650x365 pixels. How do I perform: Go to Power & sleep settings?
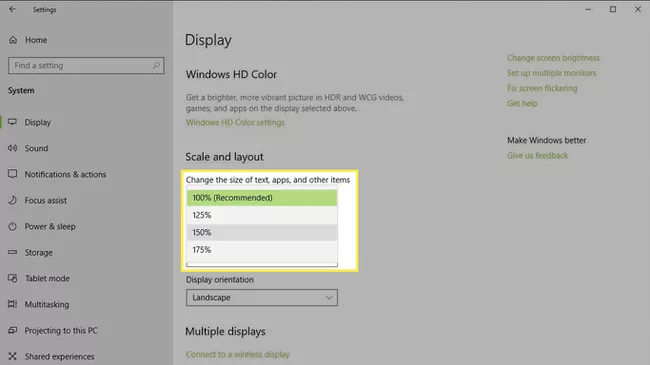(50, 226)
